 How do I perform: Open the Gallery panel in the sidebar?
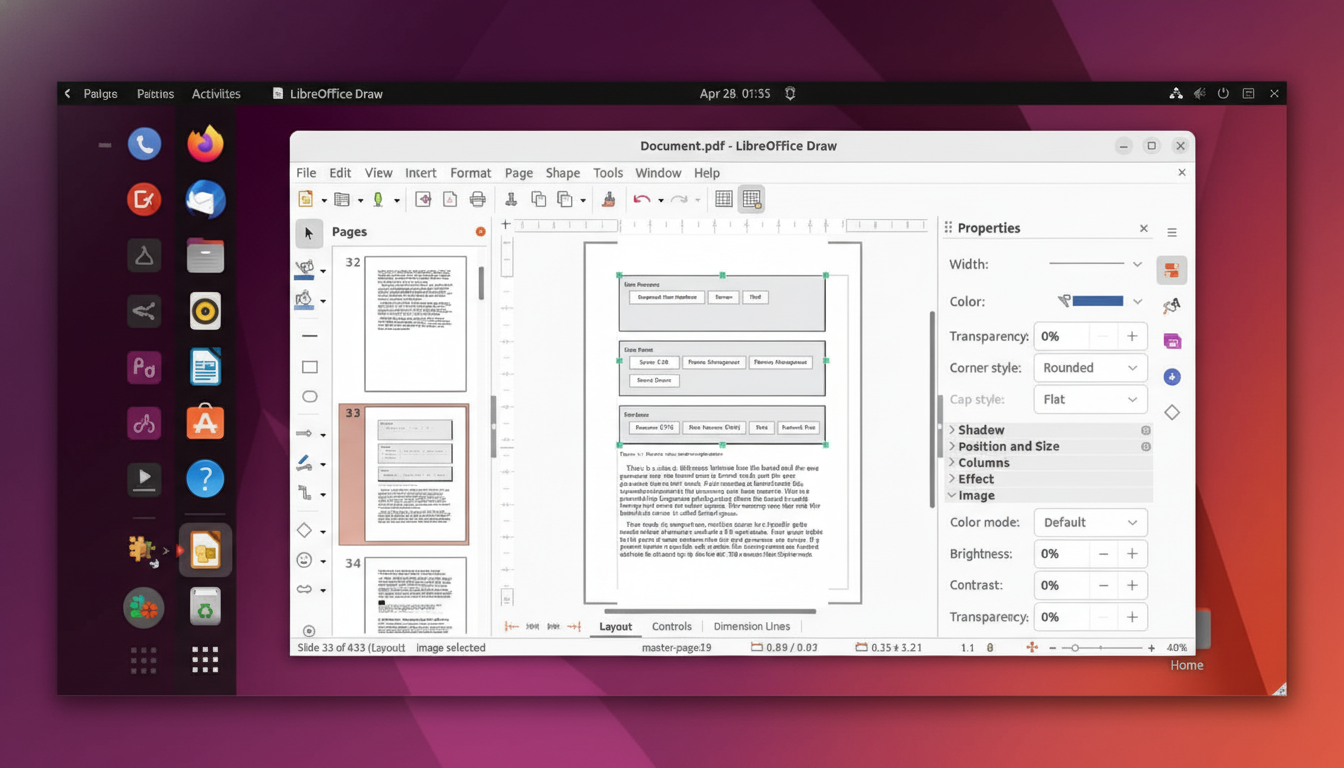(1172, 340)
